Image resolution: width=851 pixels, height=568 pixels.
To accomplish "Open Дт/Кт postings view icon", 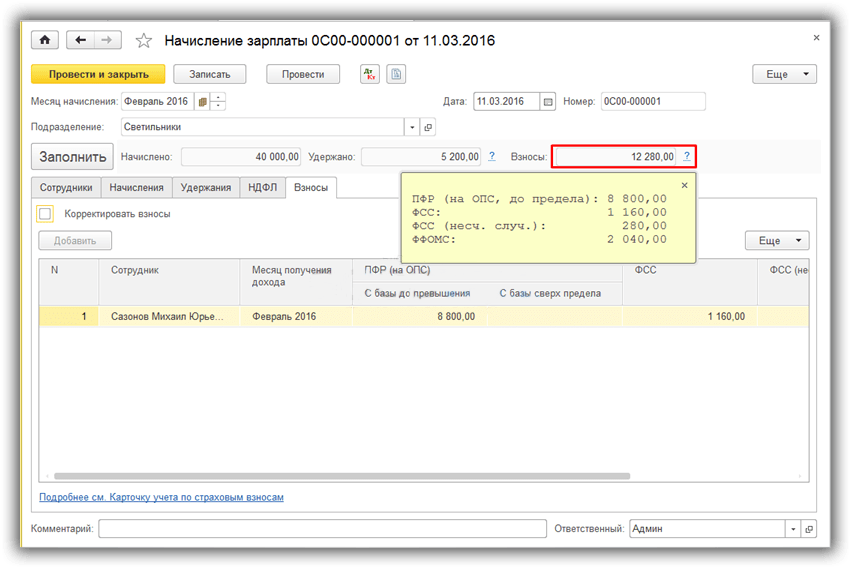I will [x=370, y=74].
